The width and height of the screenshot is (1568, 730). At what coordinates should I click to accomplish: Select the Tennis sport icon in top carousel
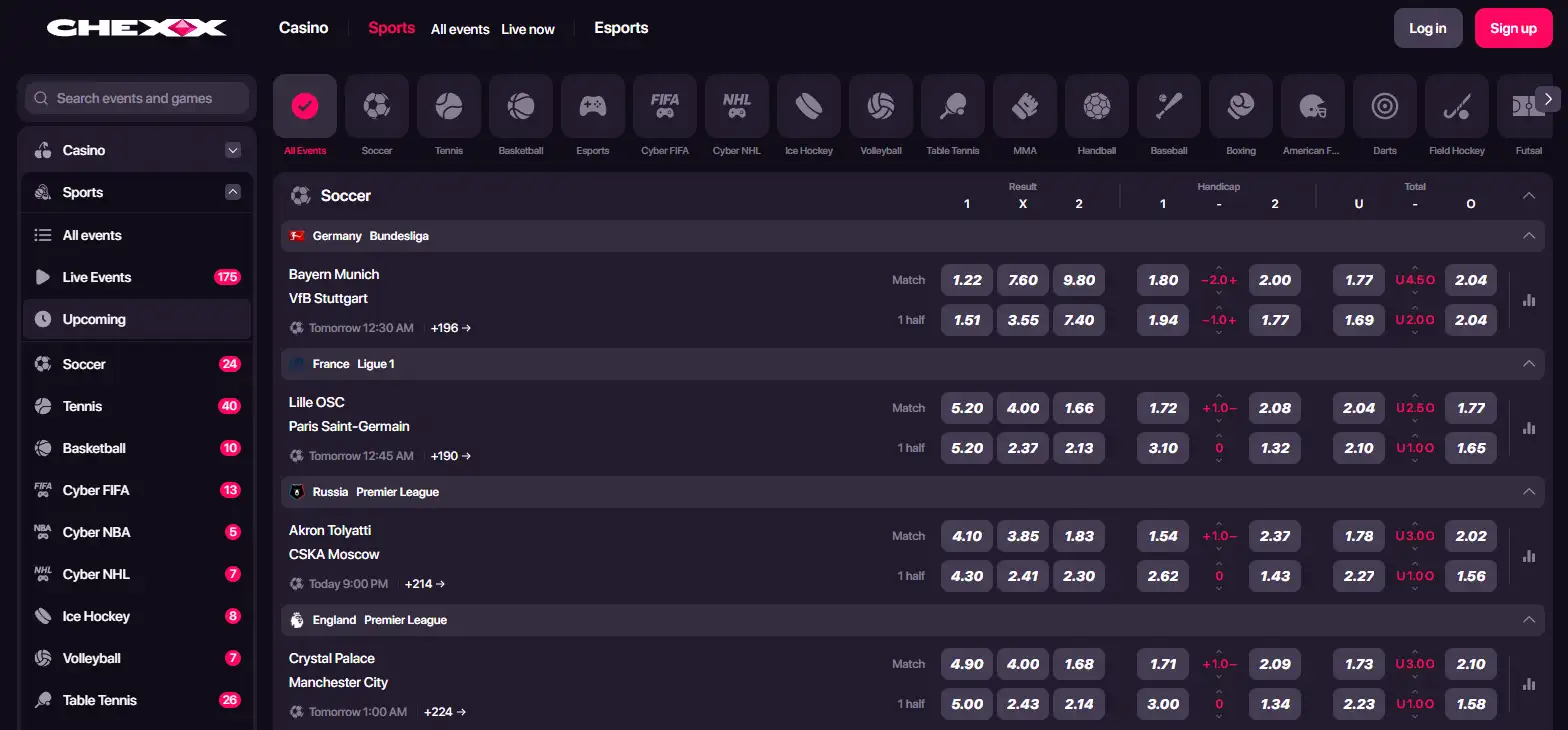click(449, 106)
